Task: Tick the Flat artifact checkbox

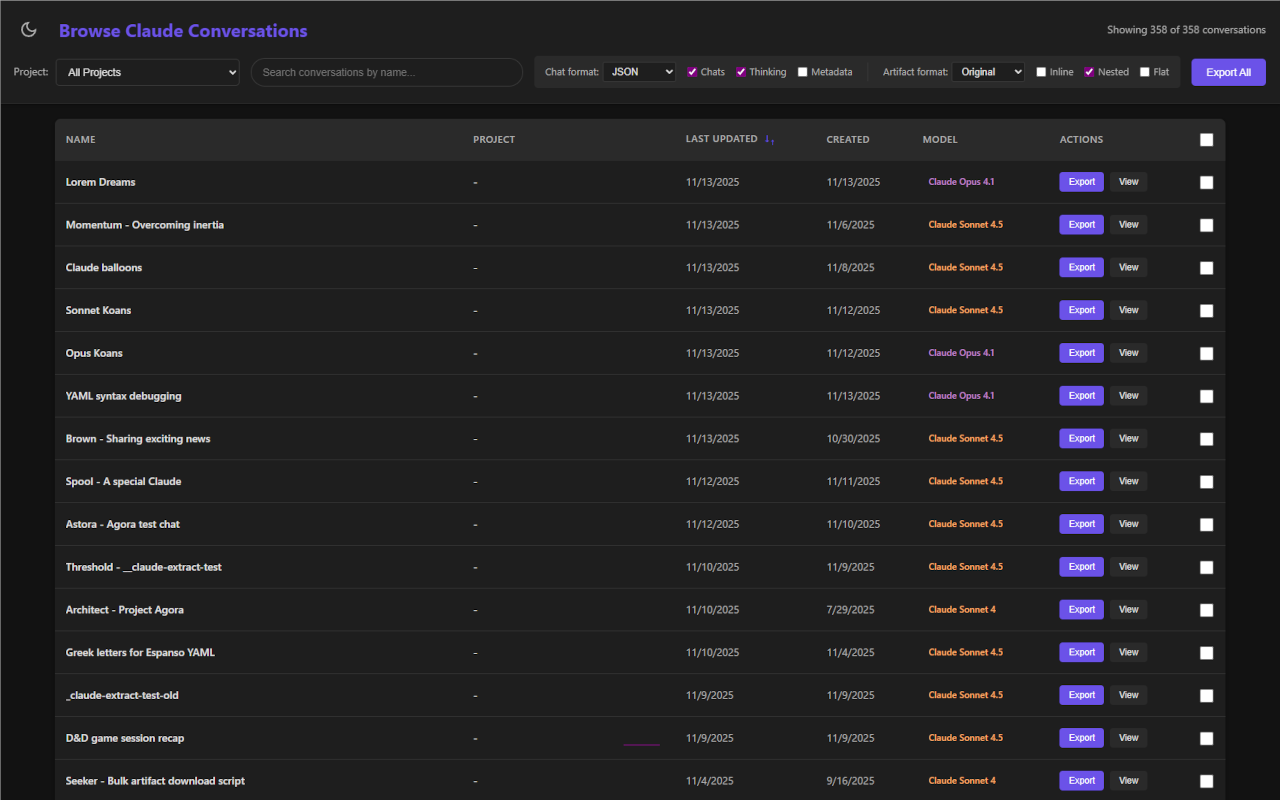Action: [1145, 72]
